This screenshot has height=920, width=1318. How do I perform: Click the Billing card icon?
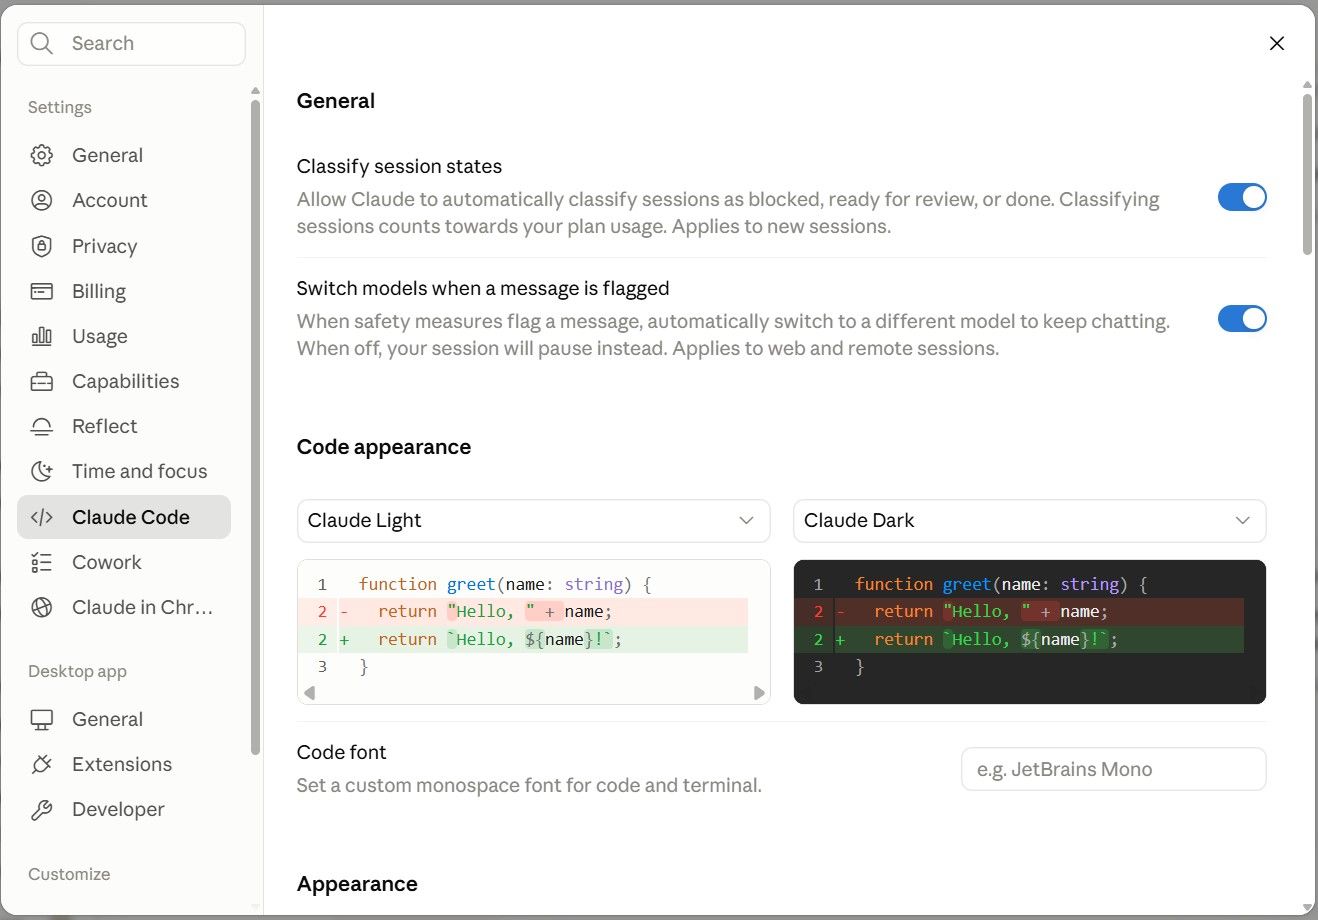click(41, 291)
